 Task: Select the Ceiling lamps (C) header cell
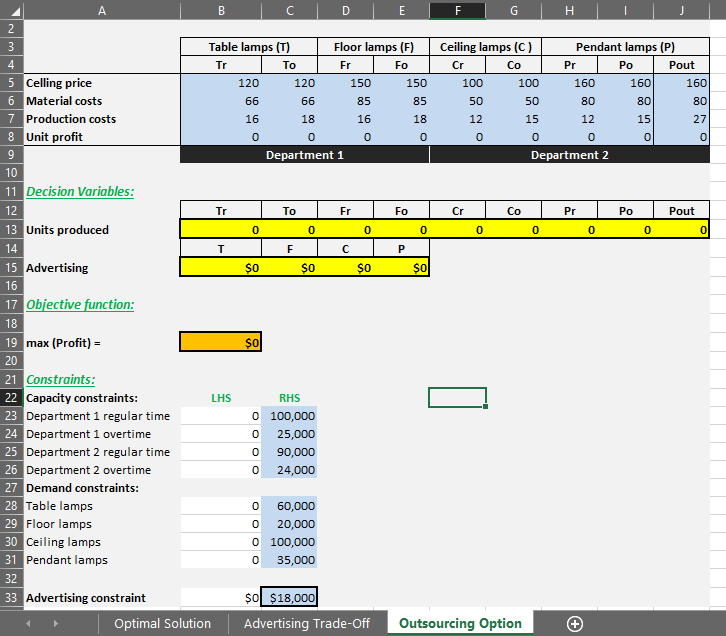tap(486, 47)
